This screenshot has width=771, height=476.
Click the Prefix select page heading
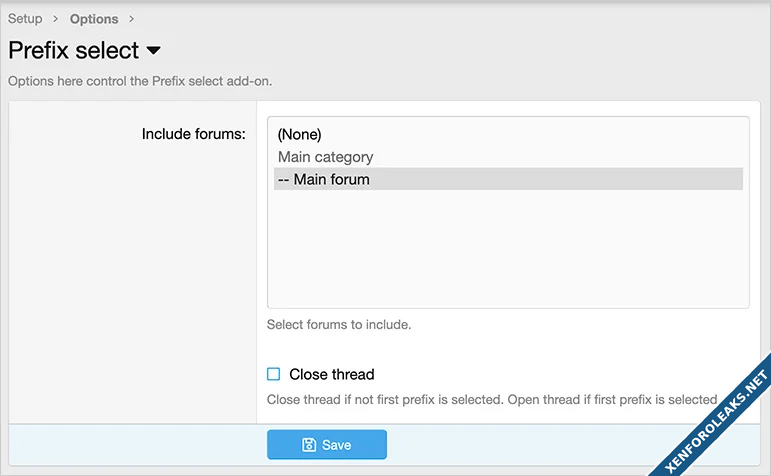click(x=73, y=51)
